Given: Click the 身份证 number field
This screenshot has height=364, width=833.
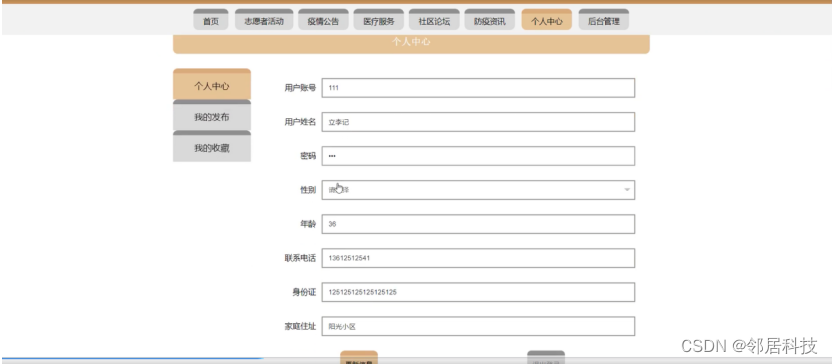Looking at the screenshot, I should [478, 292].
